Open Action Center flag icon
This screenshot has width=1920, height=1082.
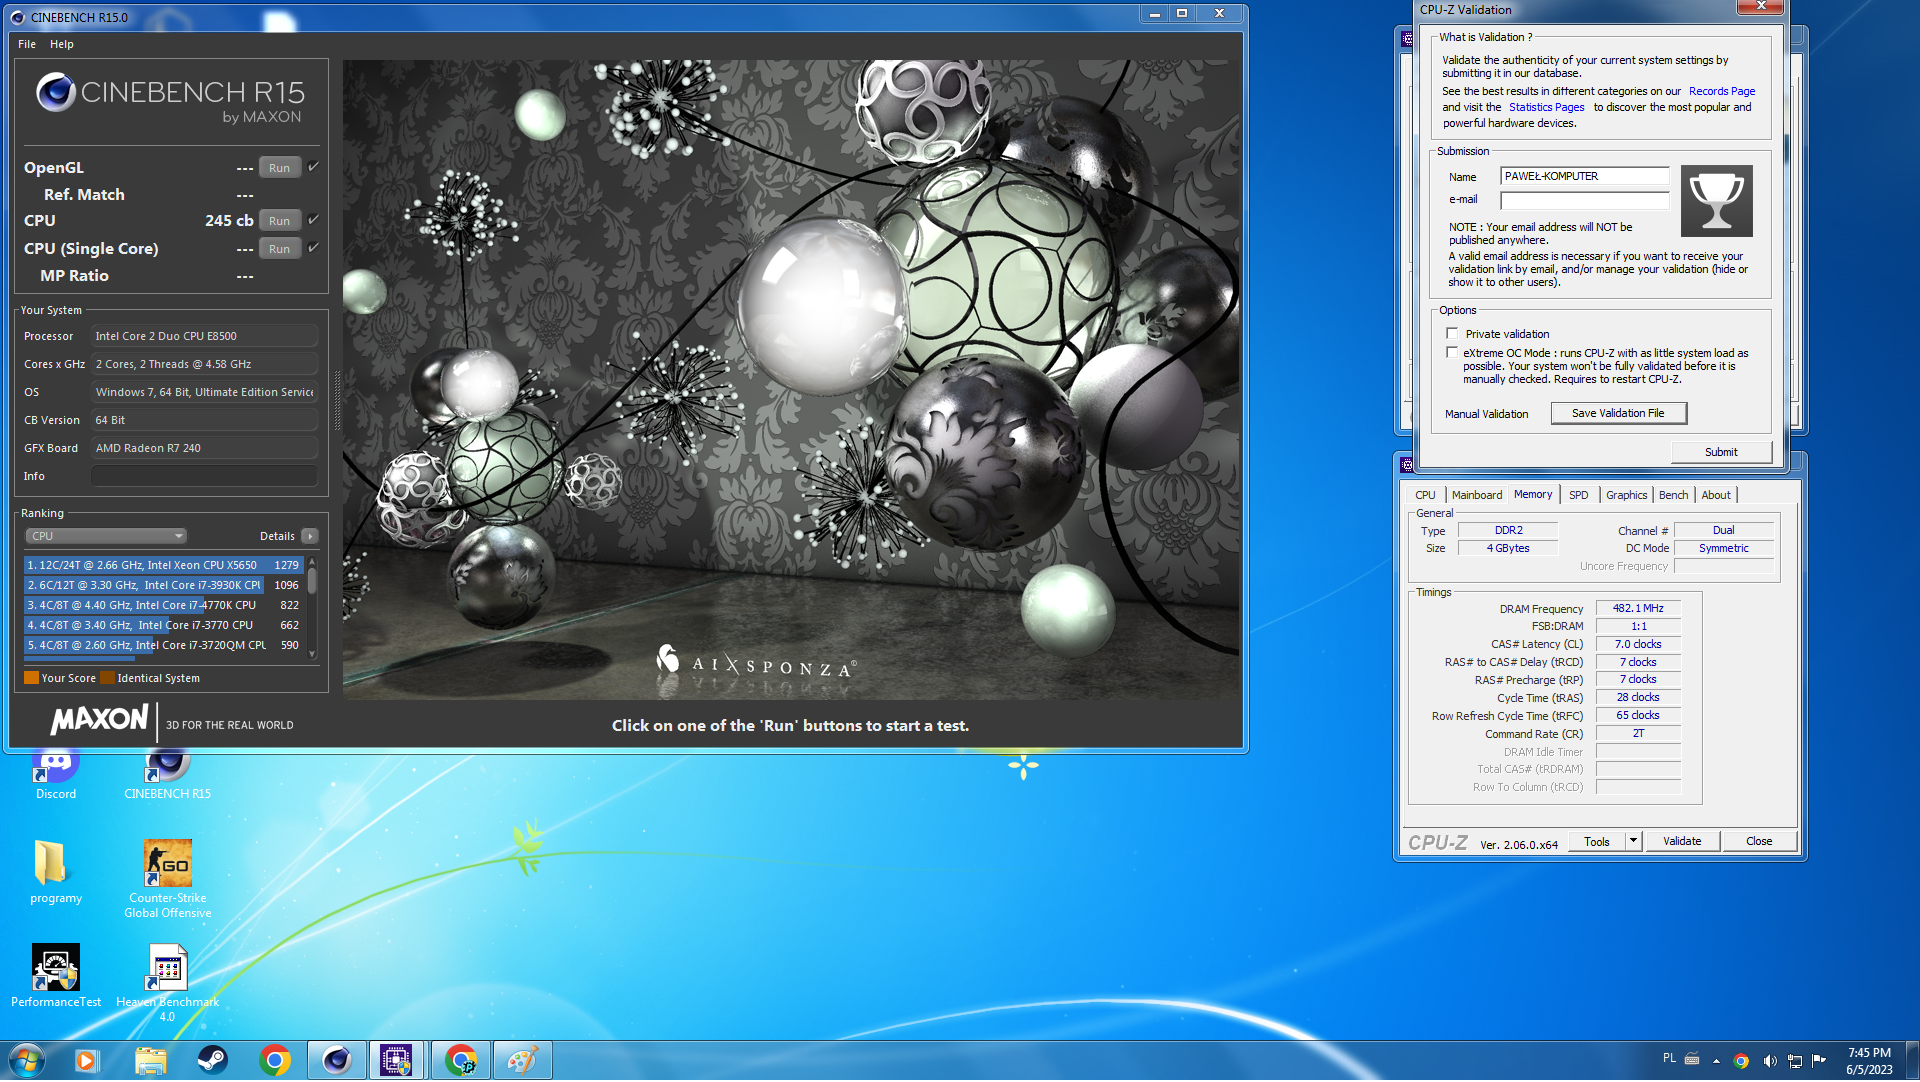pyautogui.click(x=1819, y=1062)
